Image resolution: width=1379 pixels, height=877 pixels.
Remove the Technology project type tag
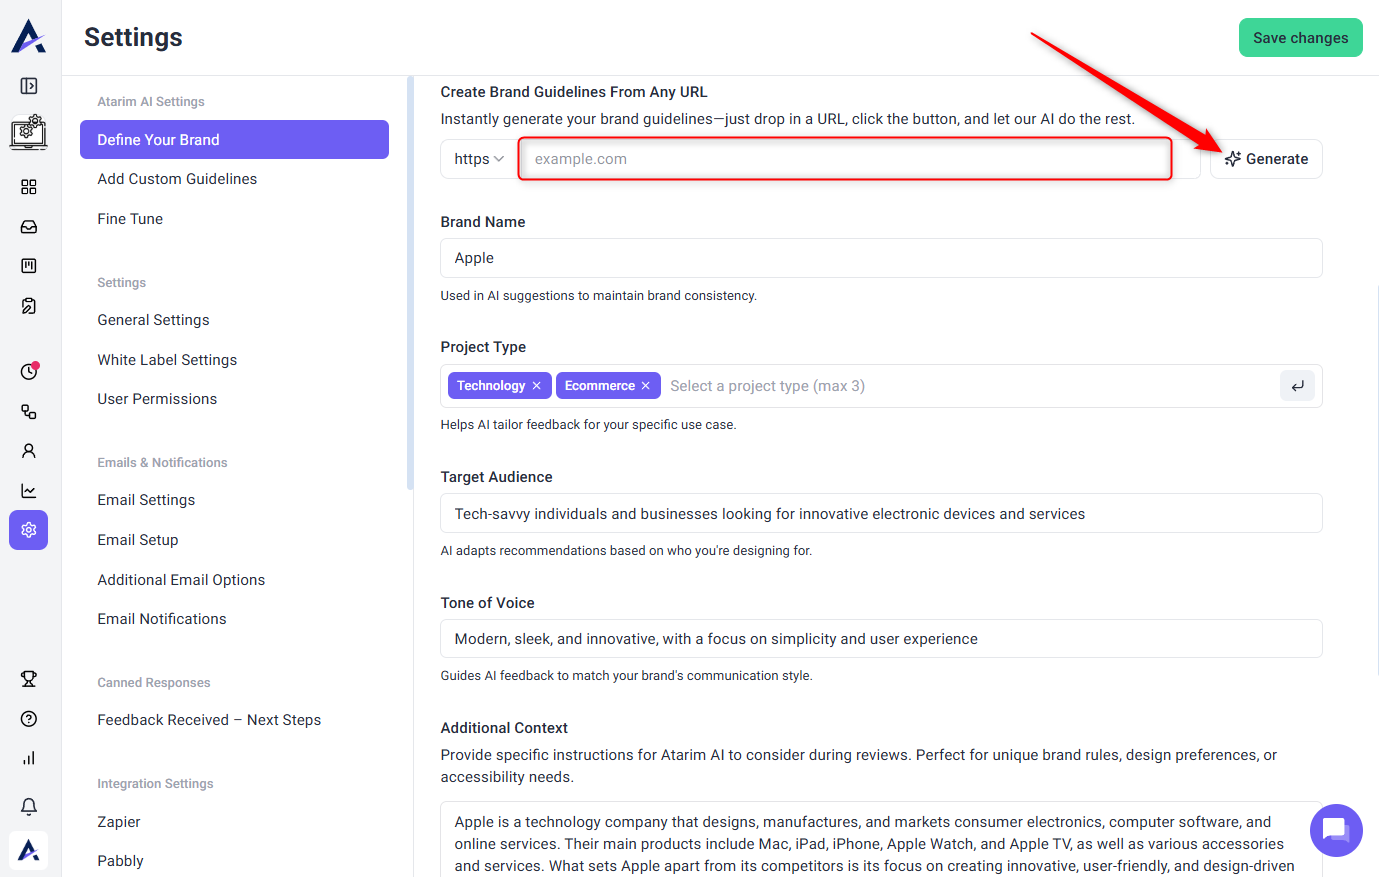pos(537,386)
